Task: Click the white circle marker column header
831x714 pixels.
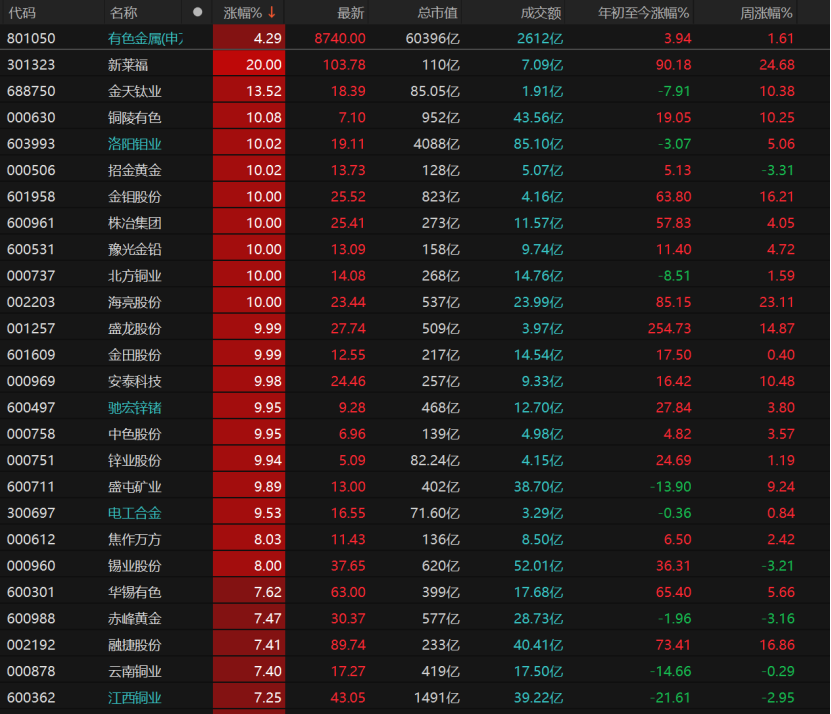Action: (x=198, y=12)
